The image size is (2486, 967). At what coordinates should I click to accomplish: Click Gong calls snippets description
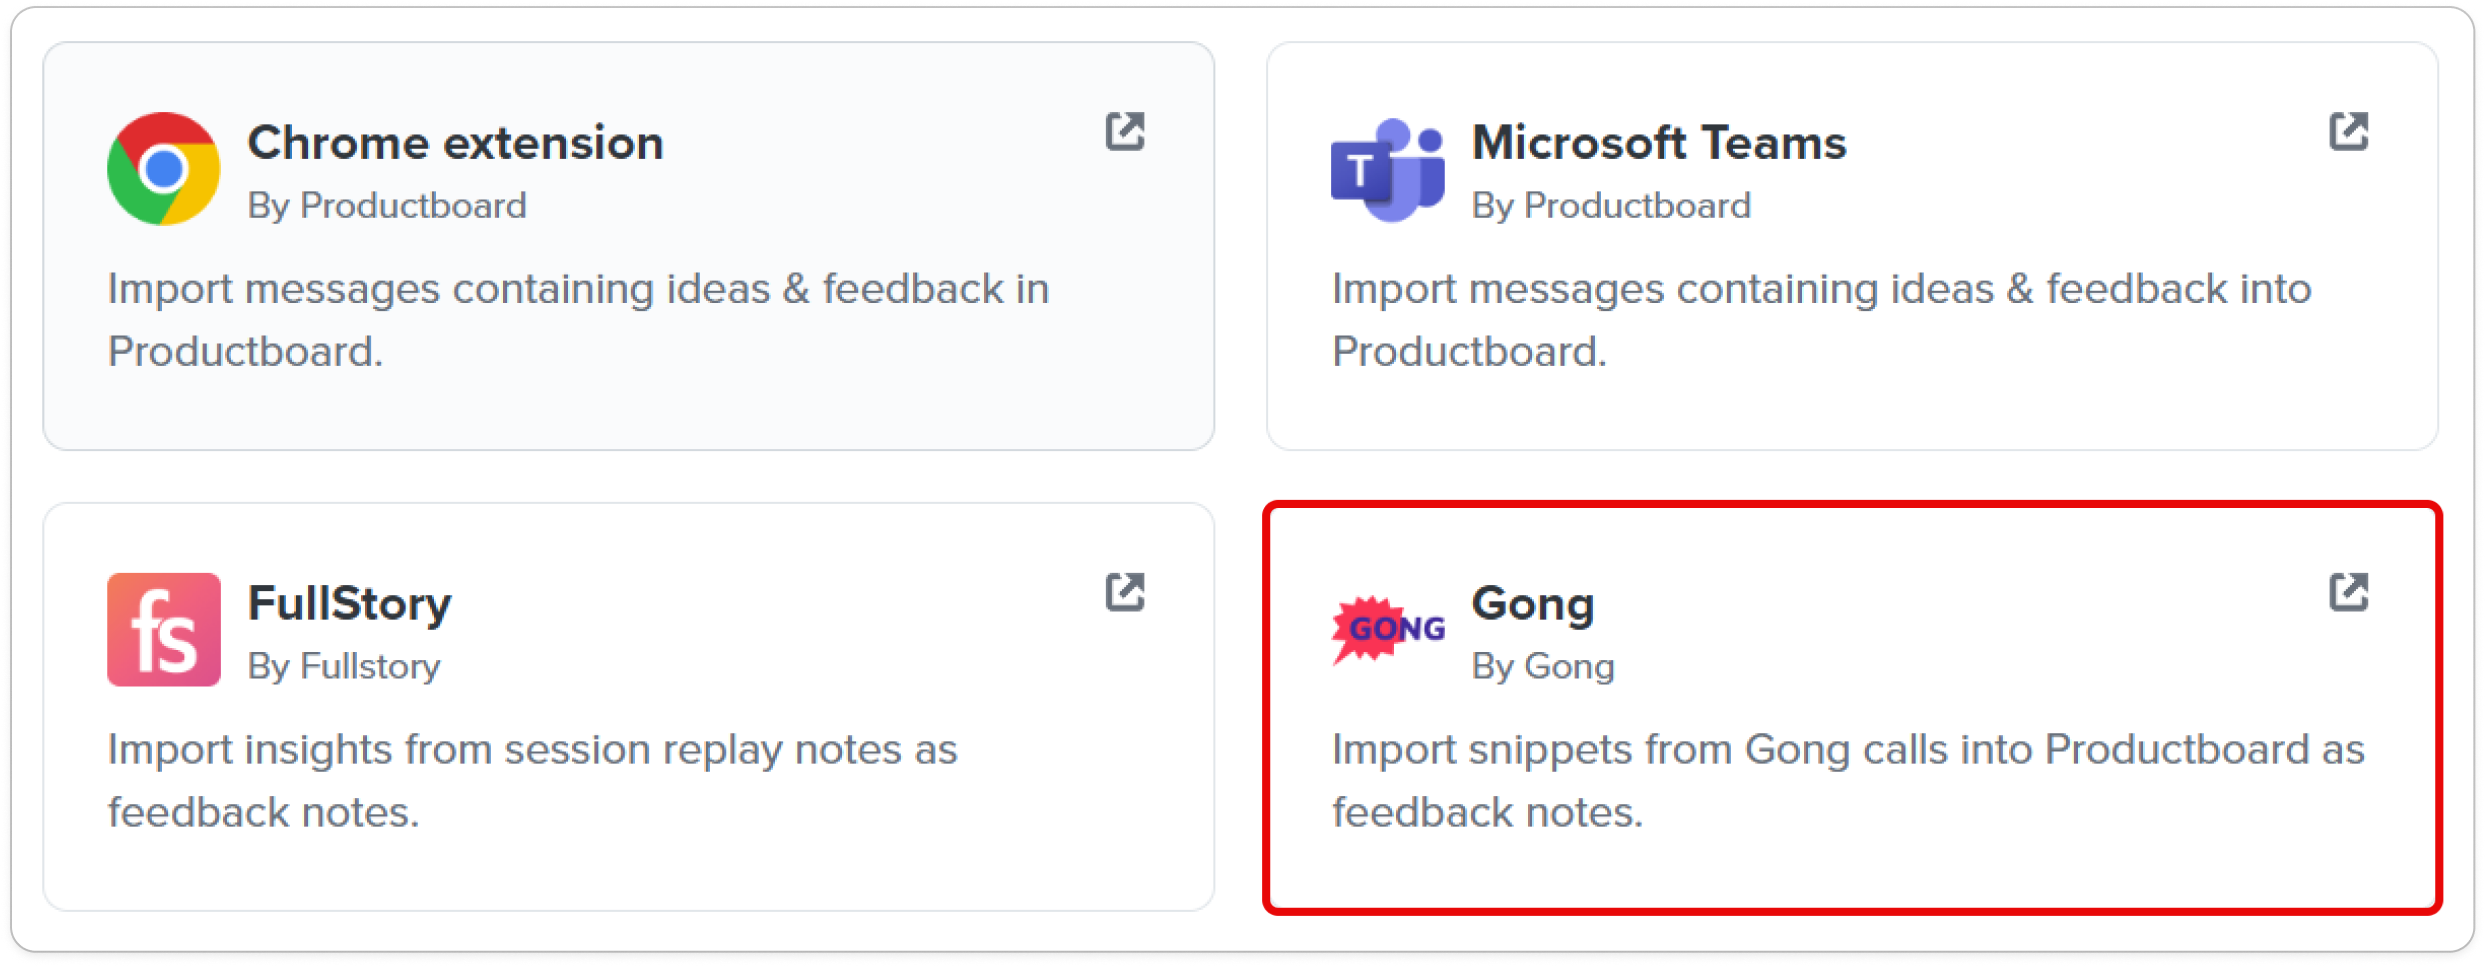point(1848,781)
